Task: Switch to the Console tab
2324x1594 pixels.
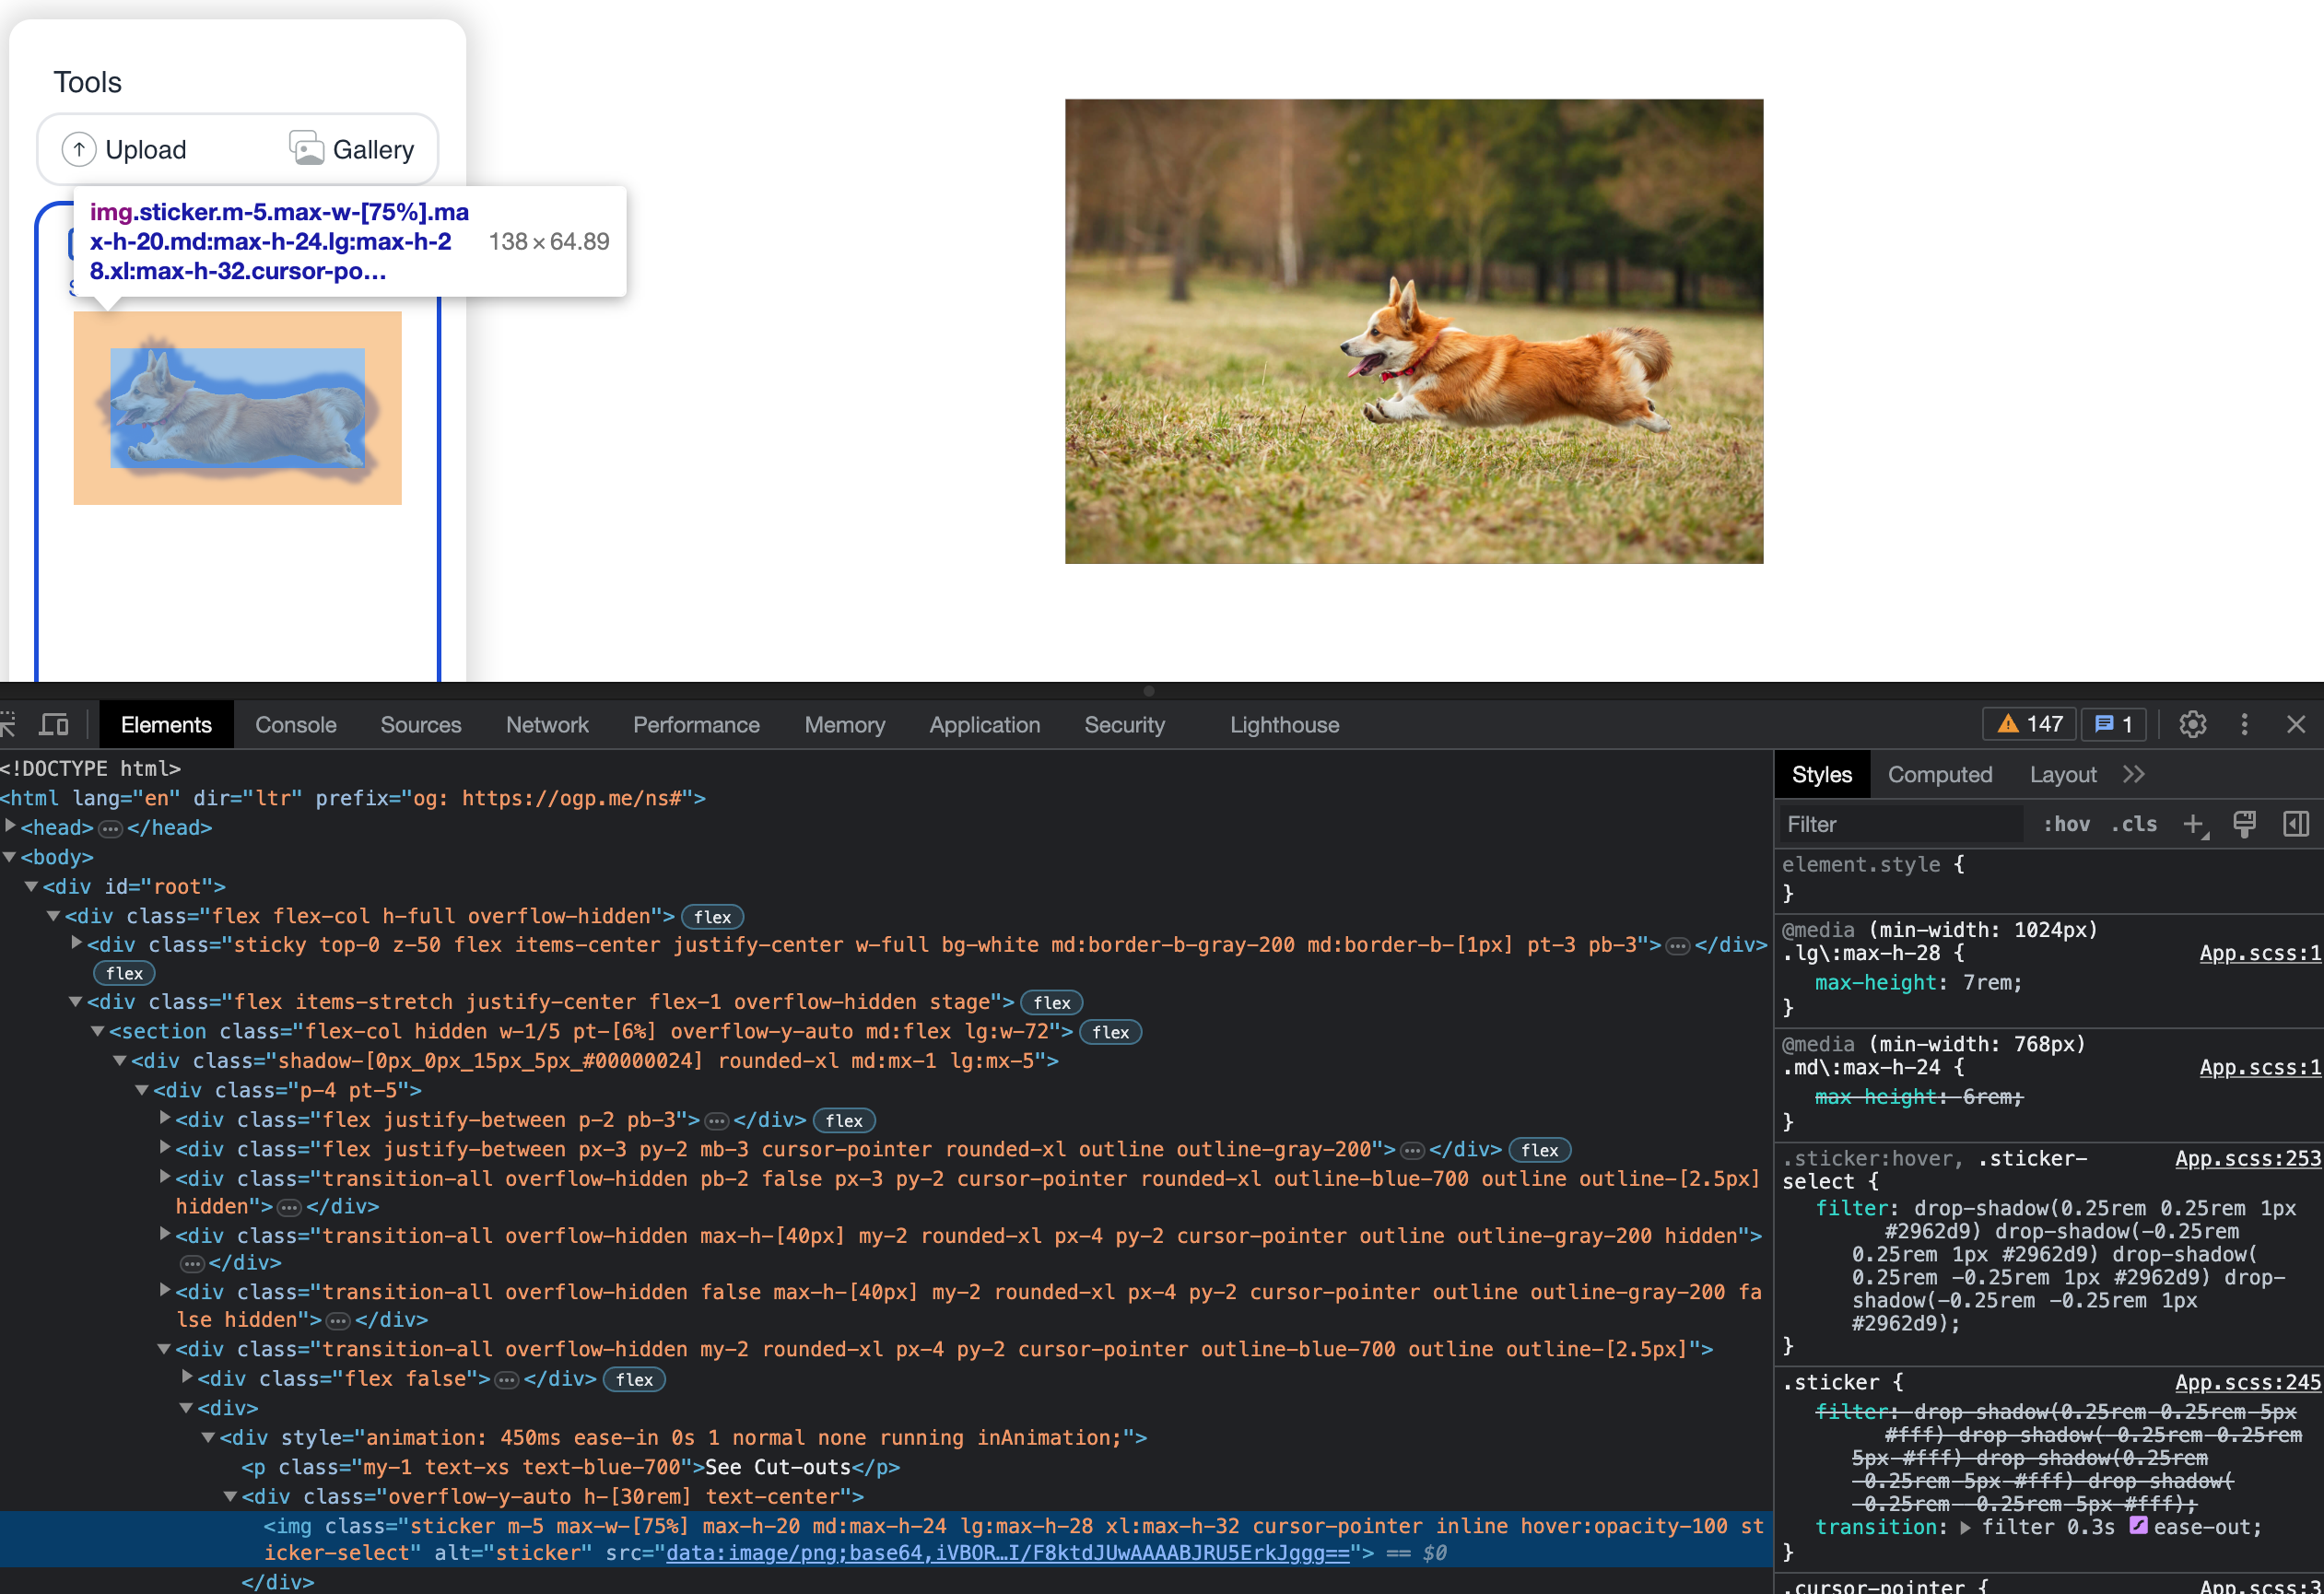Action: tap(295, 724)
